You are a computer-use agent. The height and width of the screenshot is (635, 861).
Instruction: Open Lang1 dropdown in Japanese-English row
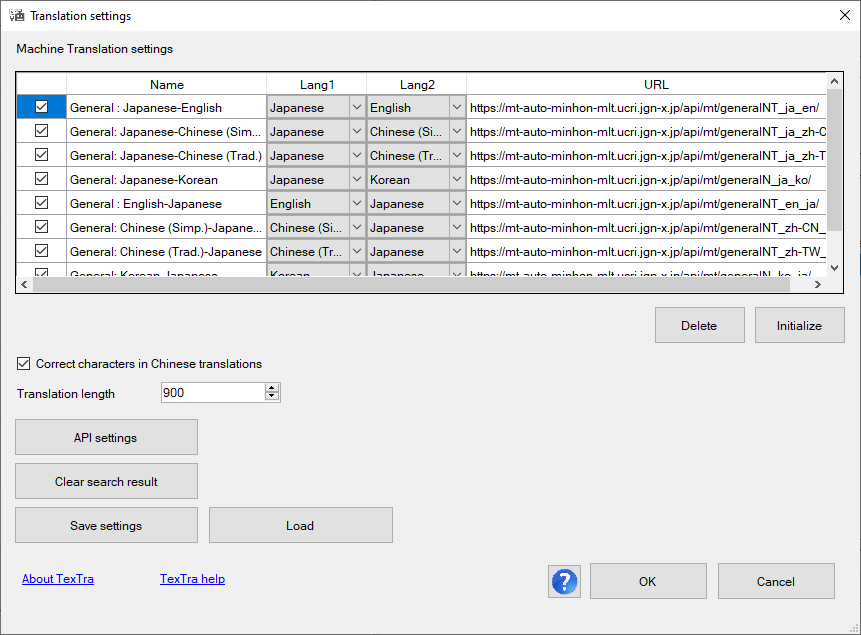pos(357,107)
